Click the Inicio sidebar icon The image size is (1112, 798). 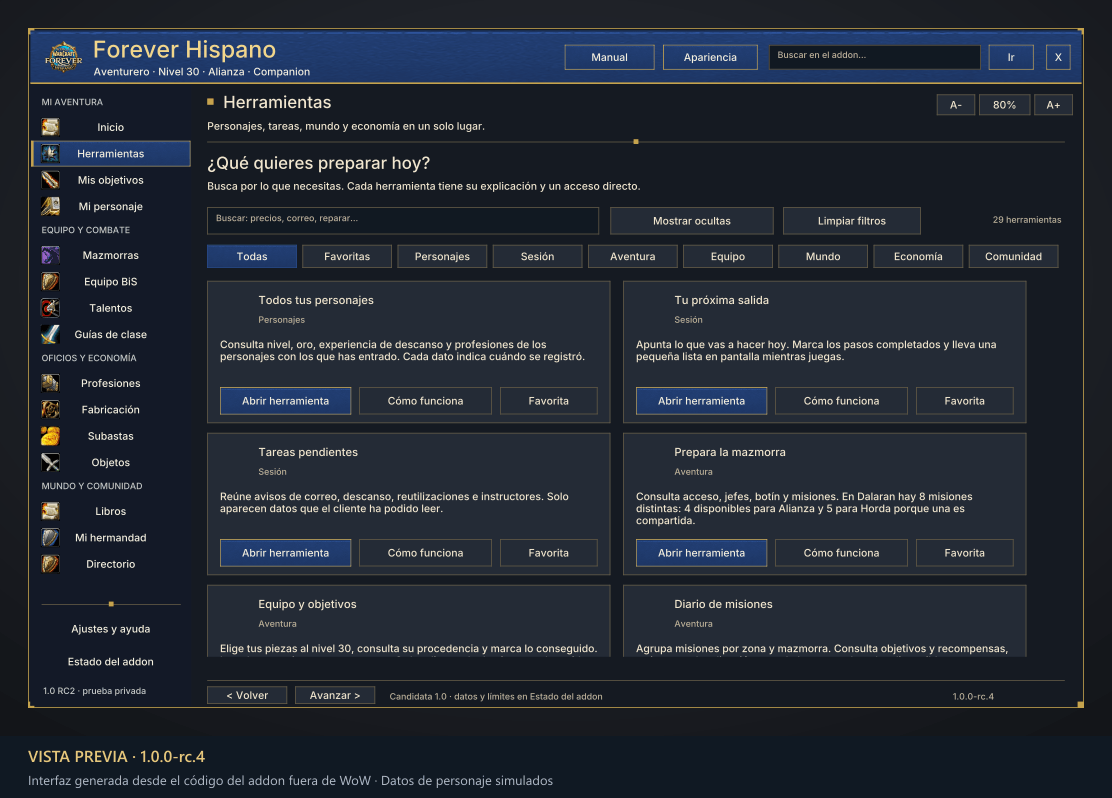click(x=50, y=127)
